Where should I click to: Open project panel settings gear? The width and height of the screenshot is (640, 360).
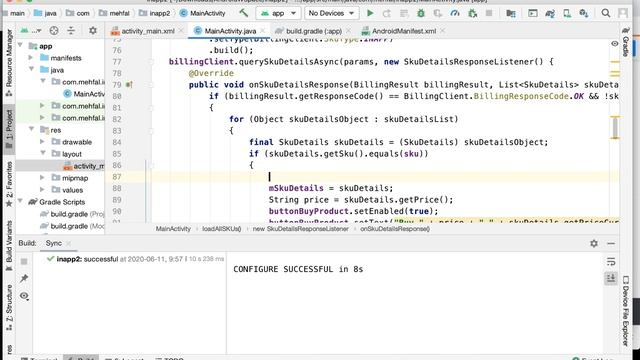[93, 31]
